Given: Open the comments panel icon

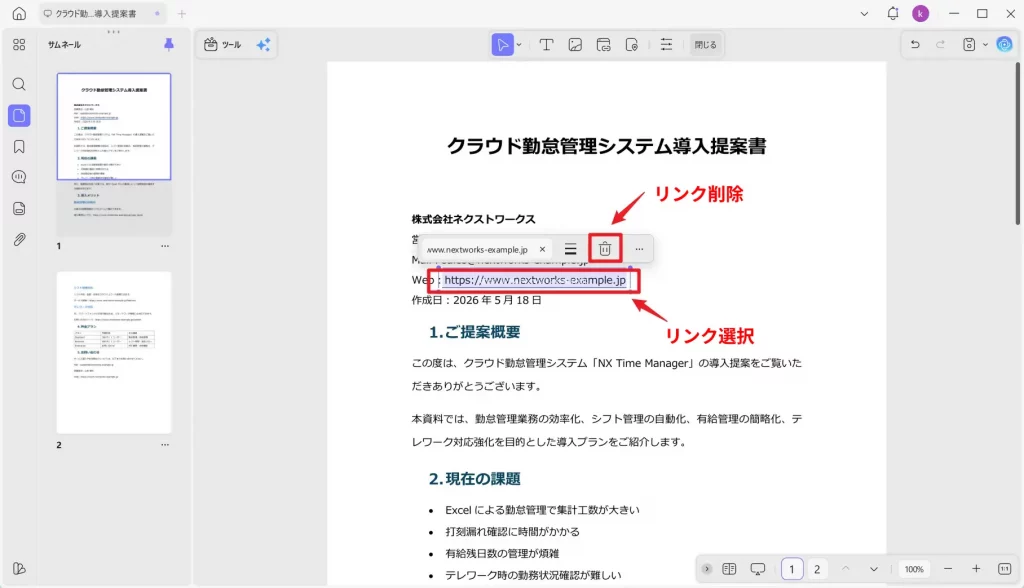Looking at the screenshot, I should (x=19, y=177).
